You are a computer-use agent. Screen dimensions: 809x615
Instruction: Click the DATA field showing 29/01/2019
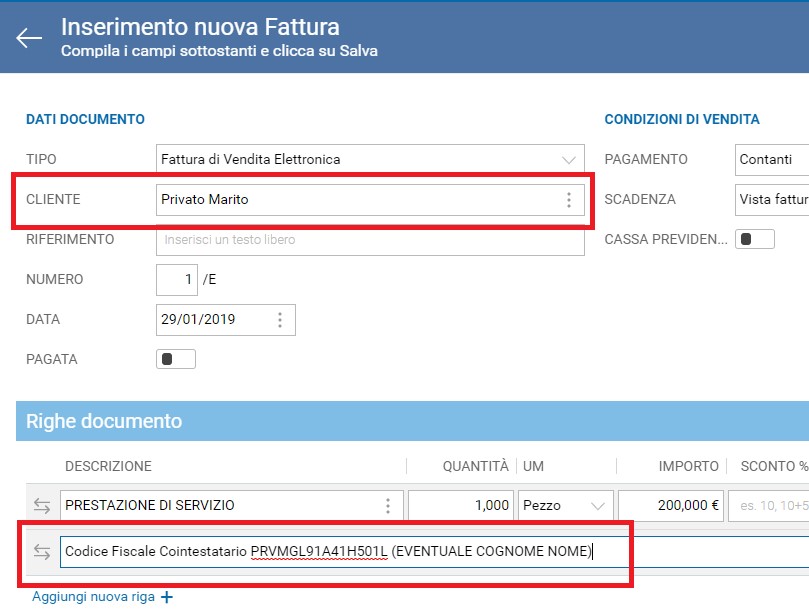225,320
